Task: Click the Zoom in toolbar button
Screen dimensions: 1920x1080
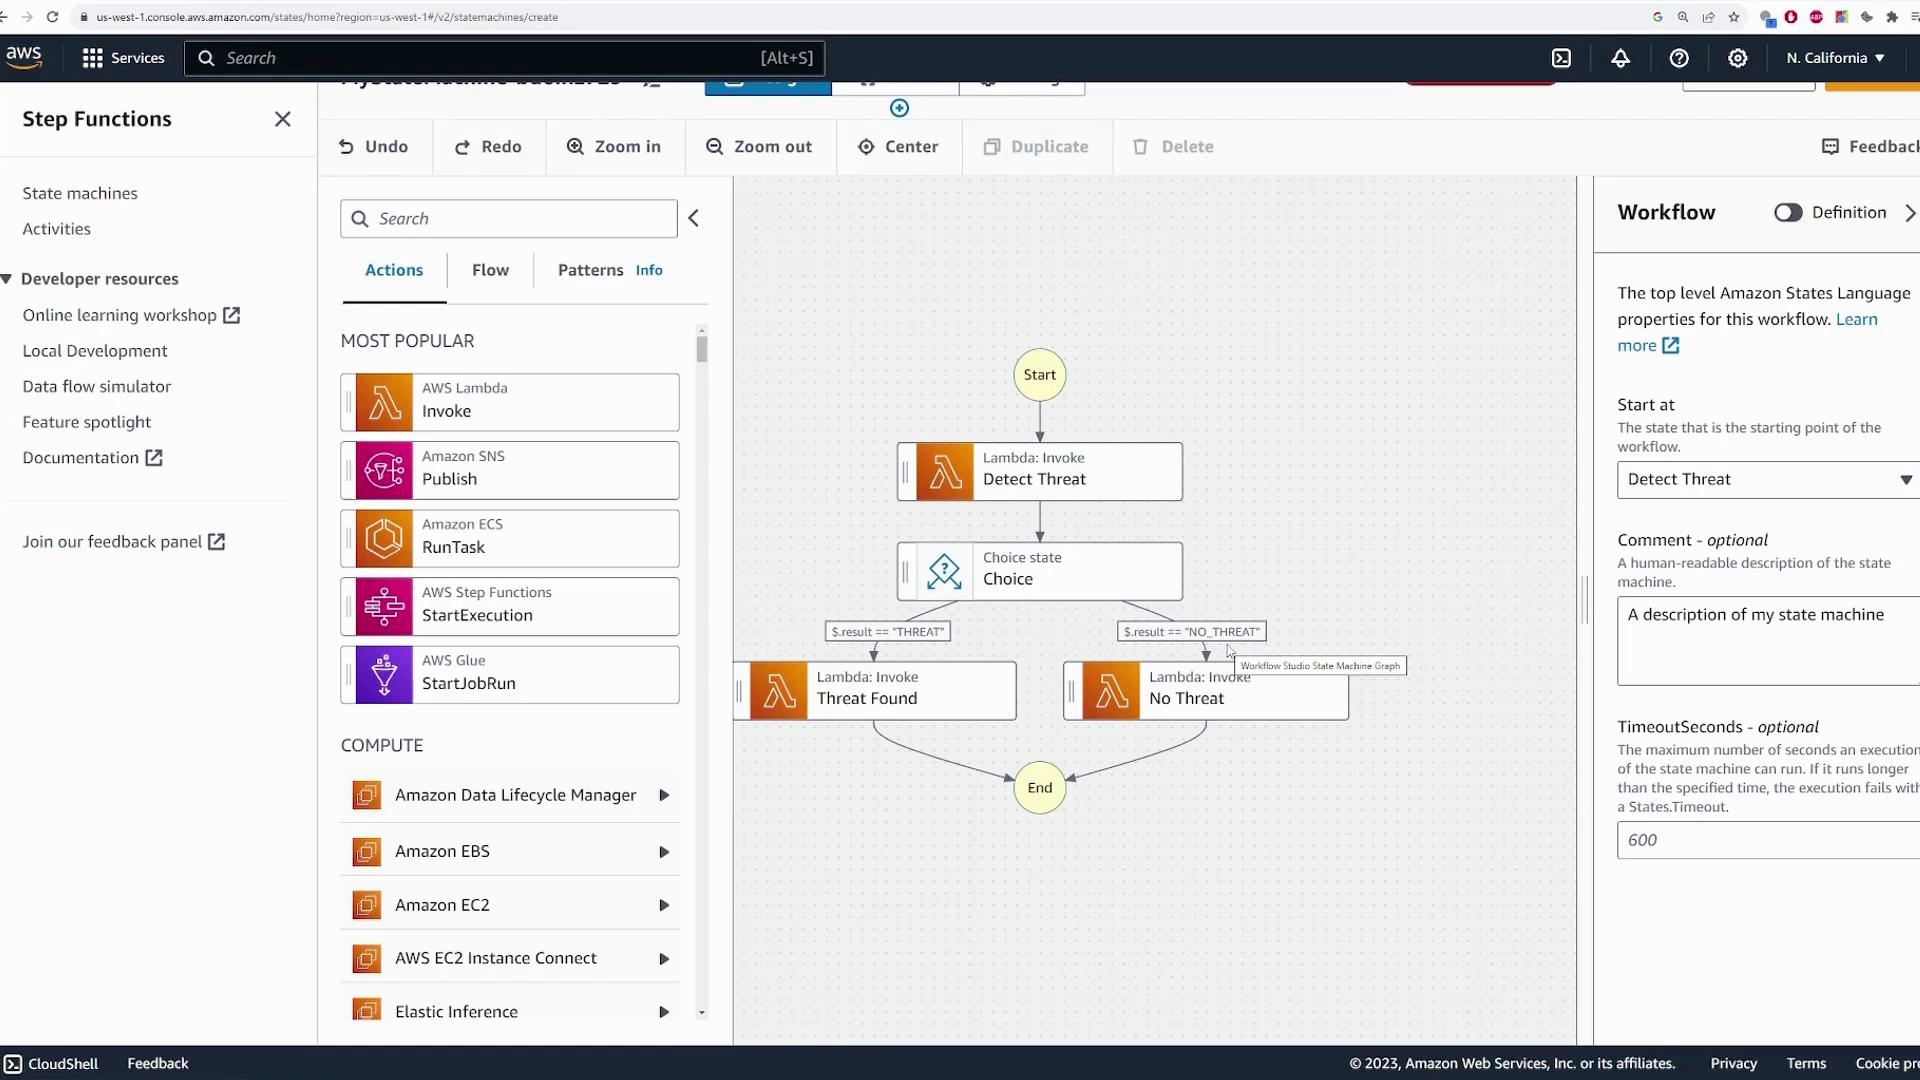Action: (x=614, y=146)
